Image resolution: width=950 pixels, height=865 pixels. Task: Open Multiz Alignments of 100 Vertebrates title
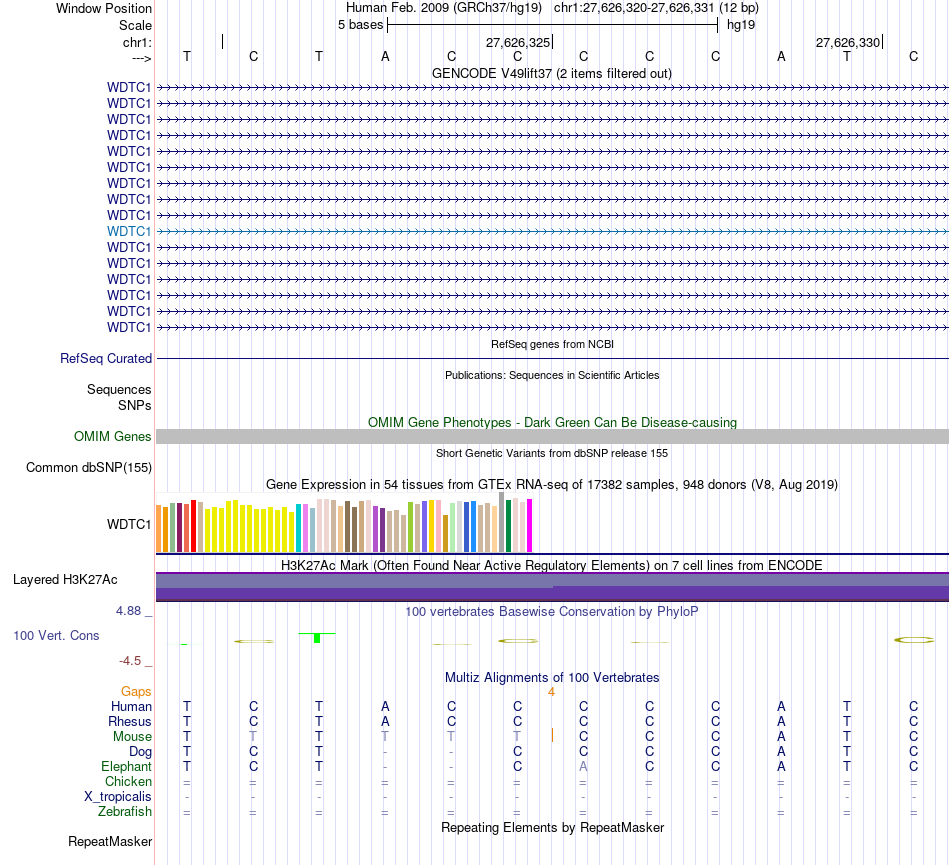point(552,678)
